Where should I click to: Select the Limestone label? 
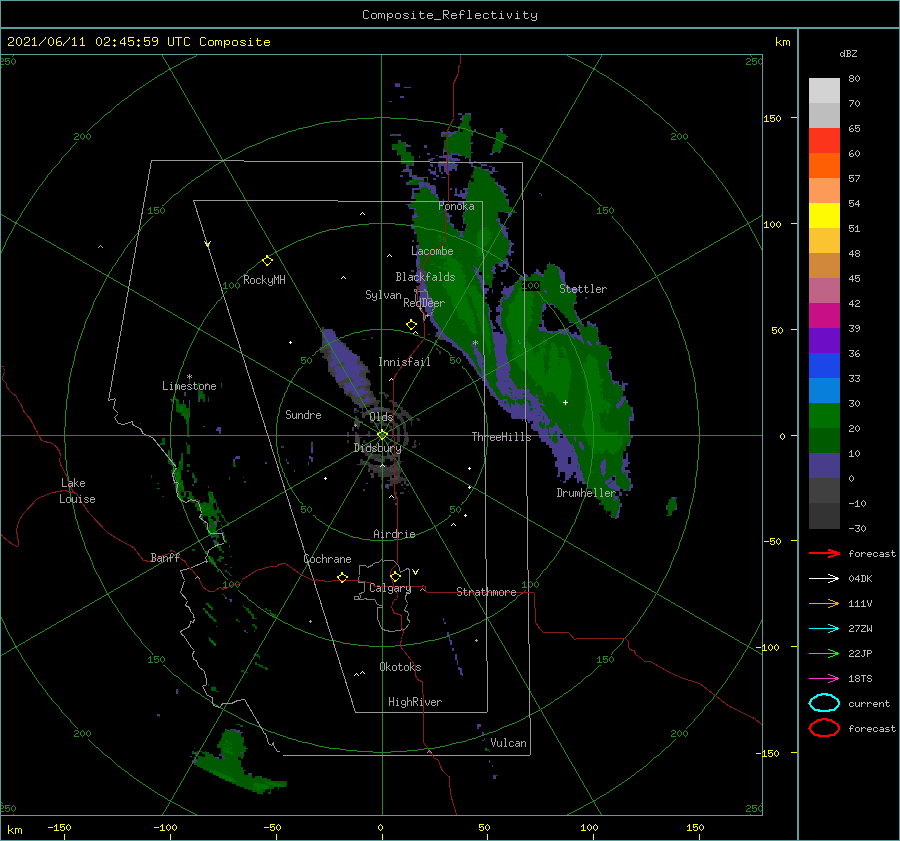pyautogui.click(x=189, y=386)
